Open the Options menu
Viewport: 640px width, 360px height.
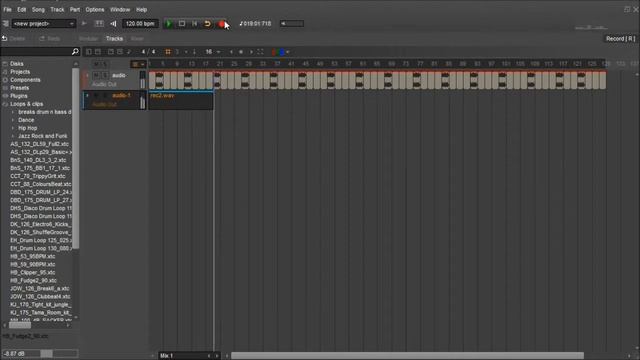pyautogui.click(x=95, y=9)
